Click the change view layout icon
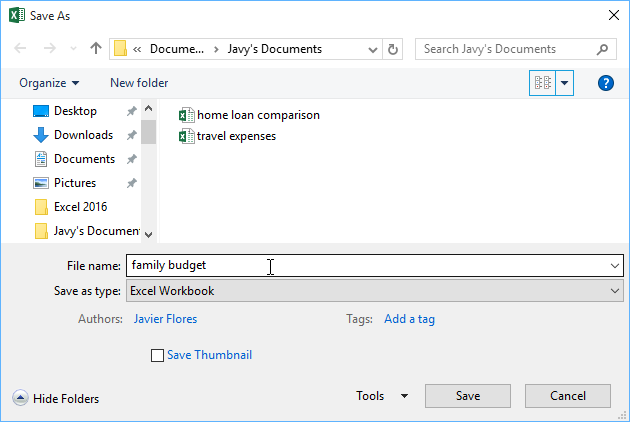 542,83
